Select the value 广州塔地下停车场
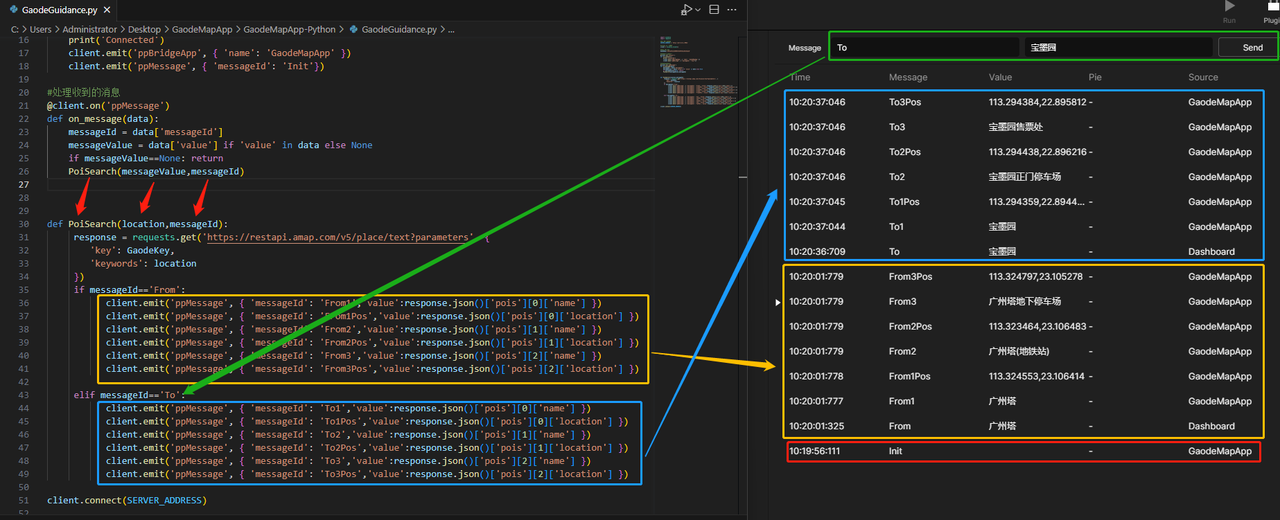 point(1025,302)
